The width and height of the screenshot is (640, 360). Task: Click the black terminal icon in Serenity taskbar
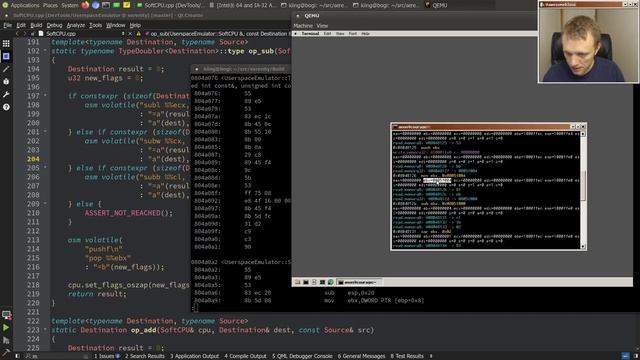pos(306,282)
